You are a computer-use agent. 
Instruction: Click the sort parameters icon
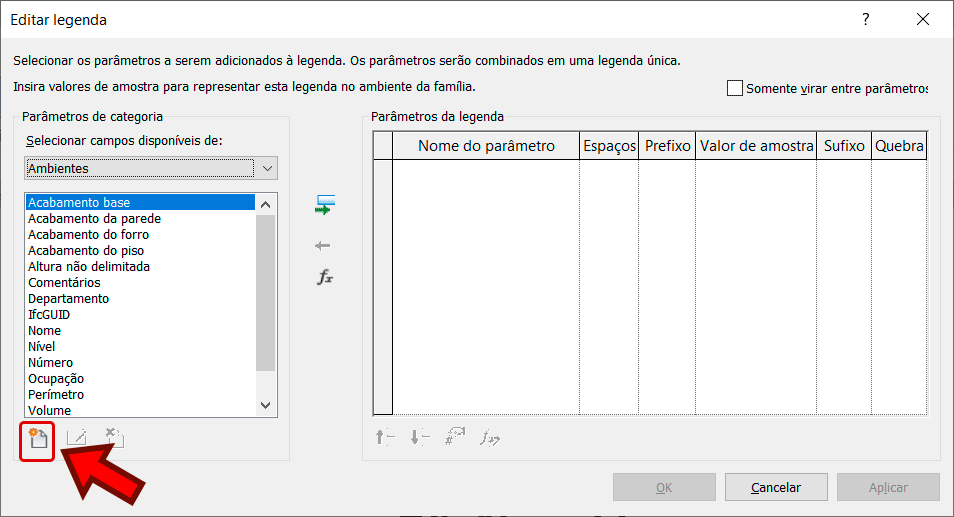tap(455, 437)
